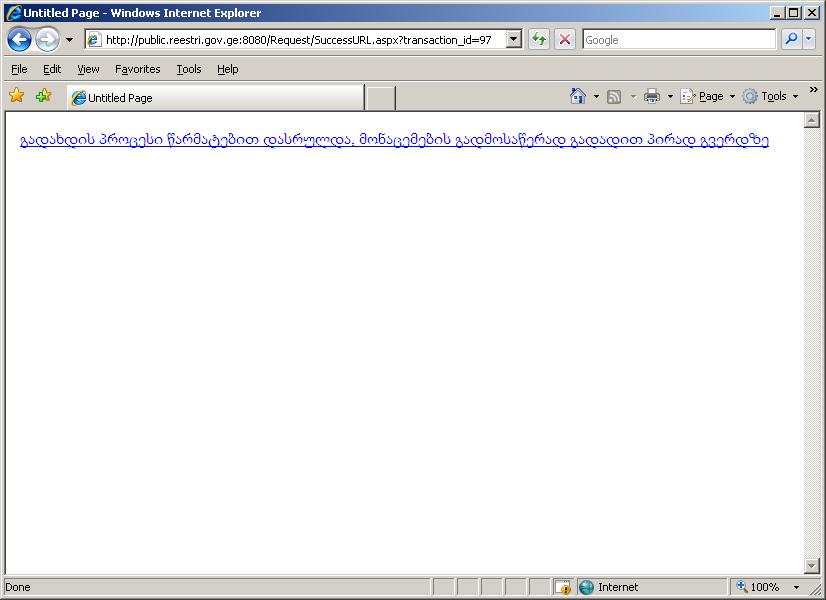826x600 pixels.
Task: Open the File menu
Action: 19,69
